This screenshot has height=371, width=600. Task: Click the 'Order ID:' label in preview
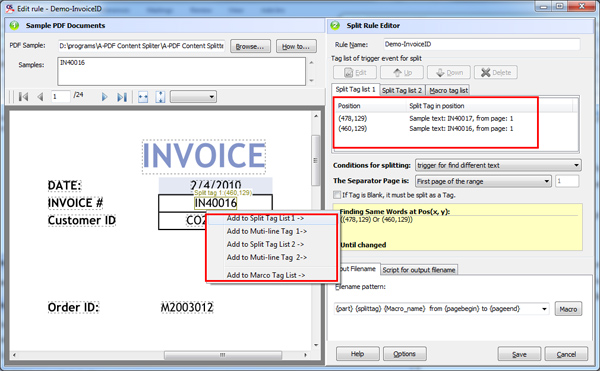tap(73, 307)
